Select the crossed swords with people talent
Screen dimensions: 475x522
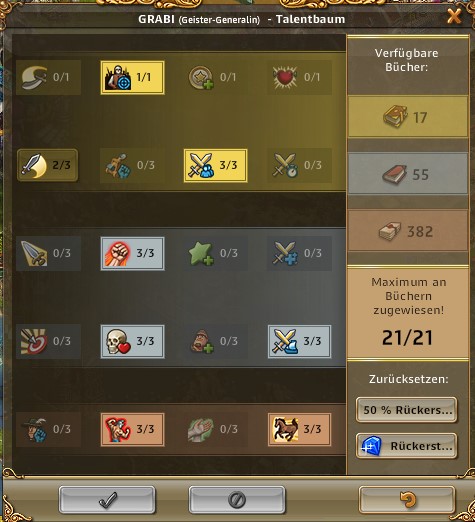[x=216, y=165]
